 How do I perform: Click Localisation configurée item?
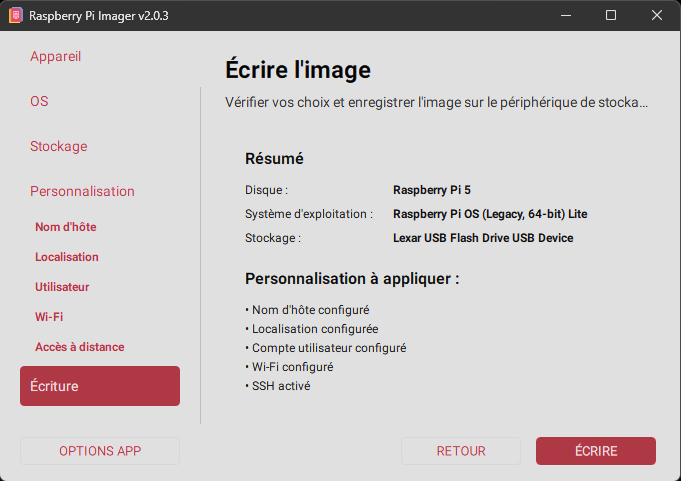click(x=312, y=329)
